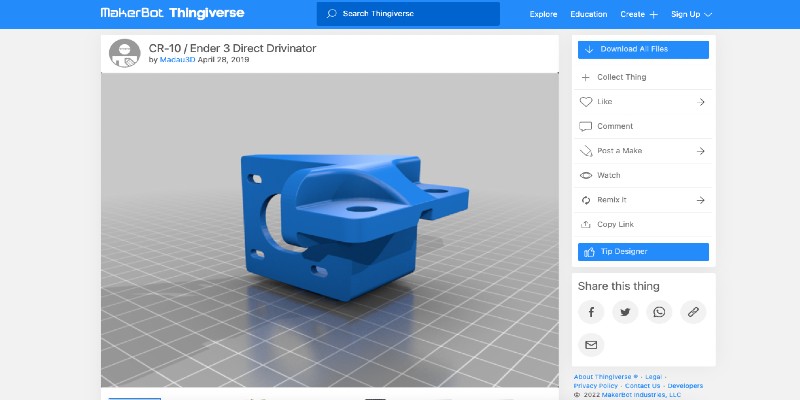Click the download arrow icon
Viewport: 800px width, 400px height.
point(589,49)
